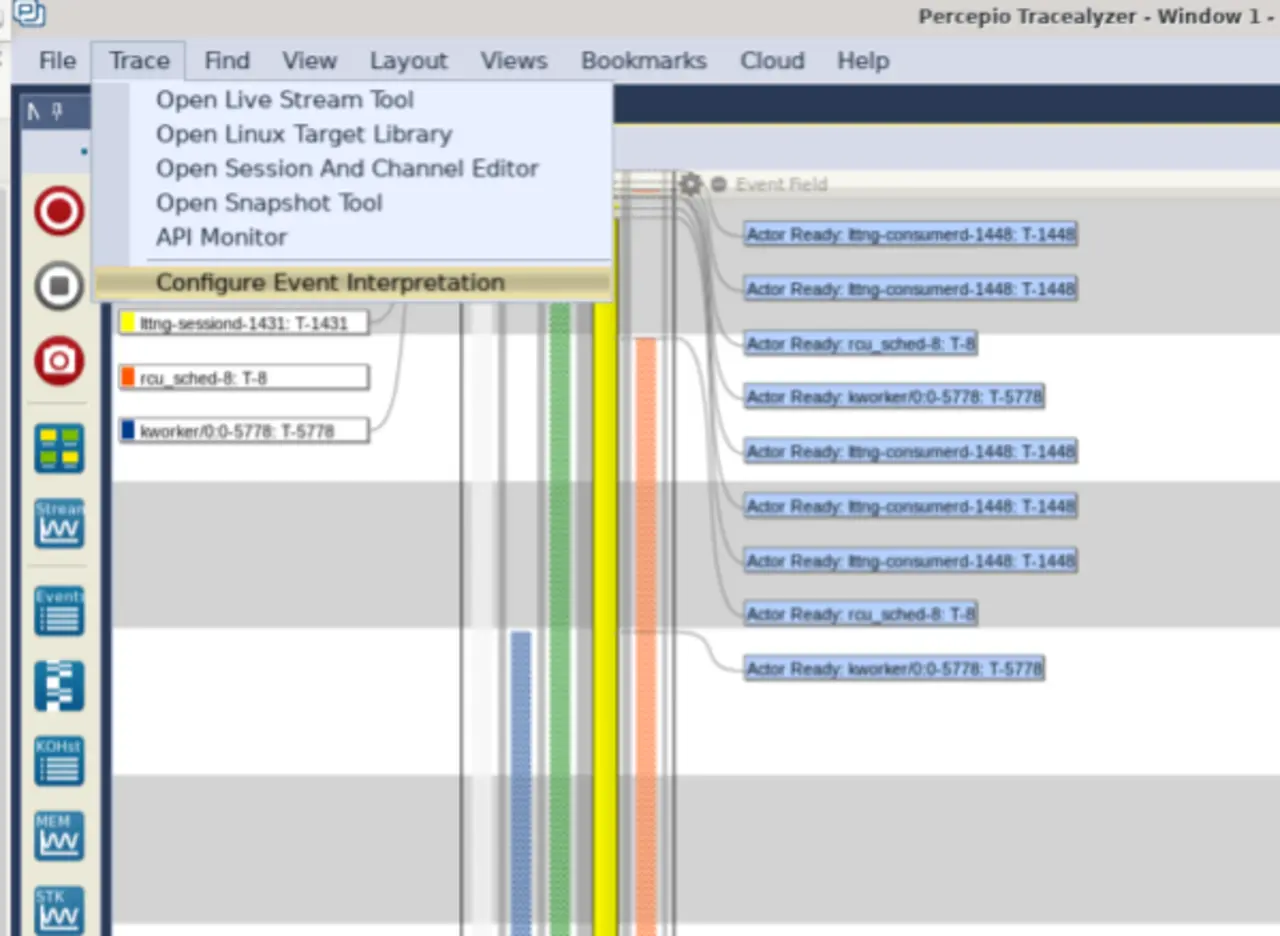The width and height of the screenshot is (1280, 936).
Task: Select Open Snapshot Tool menu entry
Action: point(269,203)
